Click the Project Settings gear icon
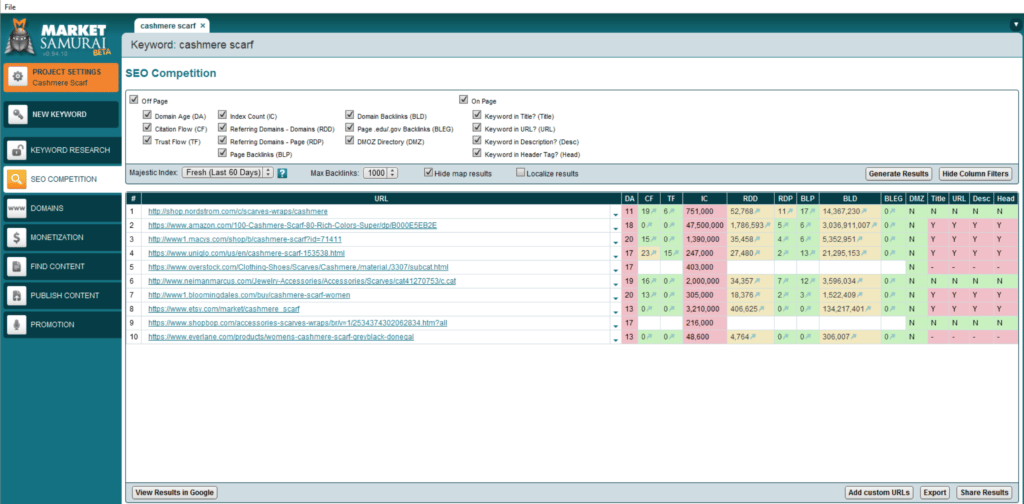 coord(18,77)
